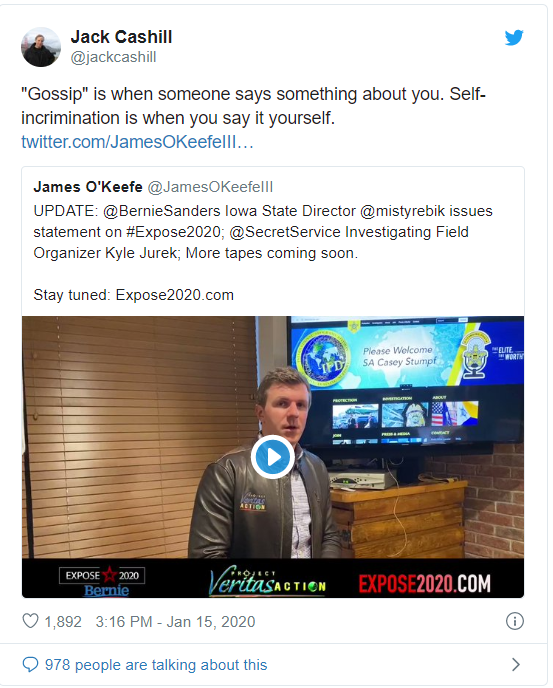Open the 978 people are talking link
Image resolution: width=553 pixels, height=688 pixels.
156,665
